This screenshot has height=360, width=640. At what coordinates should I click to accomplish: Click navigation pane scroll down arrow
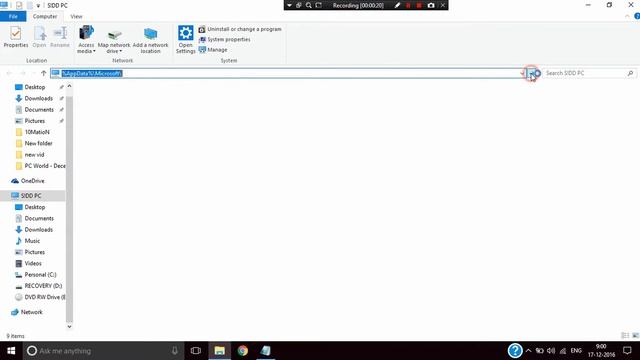[x=69, y=327]
